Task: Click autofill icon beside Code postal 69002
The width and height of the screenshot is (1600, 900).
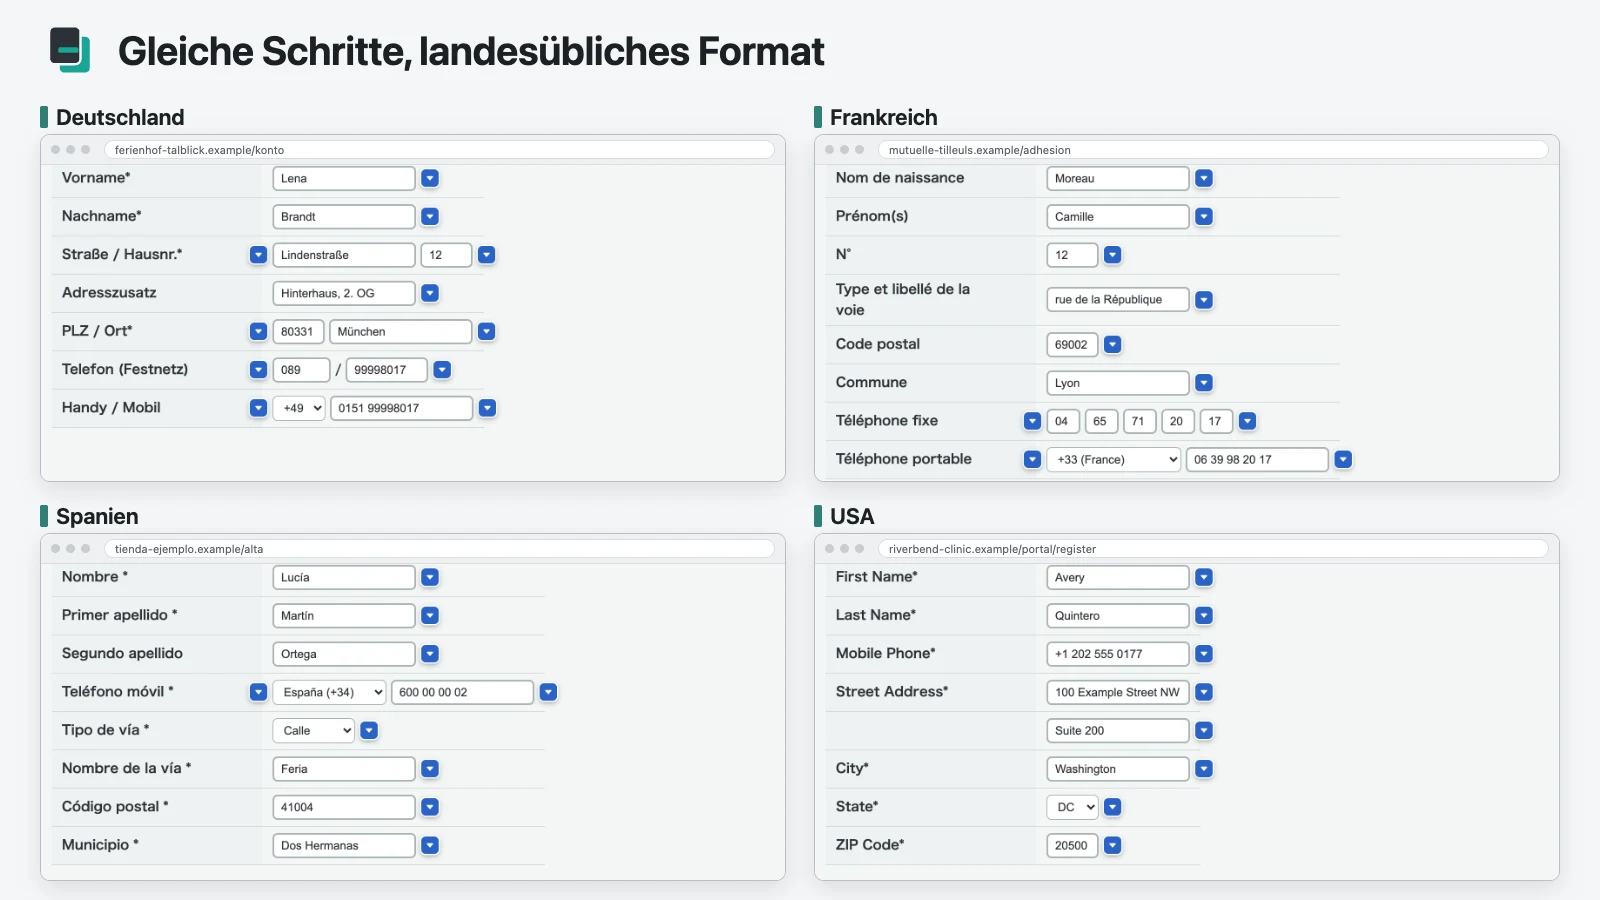Action: pyautogui.click(x=1113, y=345)
